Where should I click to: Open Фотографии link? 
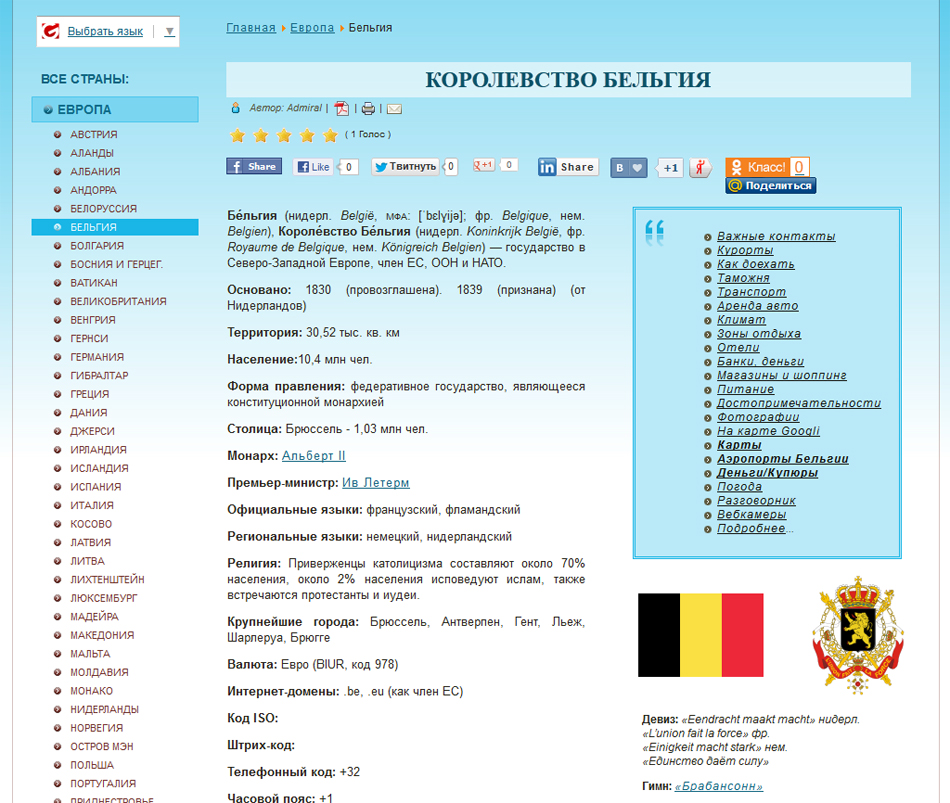(758, 418)
